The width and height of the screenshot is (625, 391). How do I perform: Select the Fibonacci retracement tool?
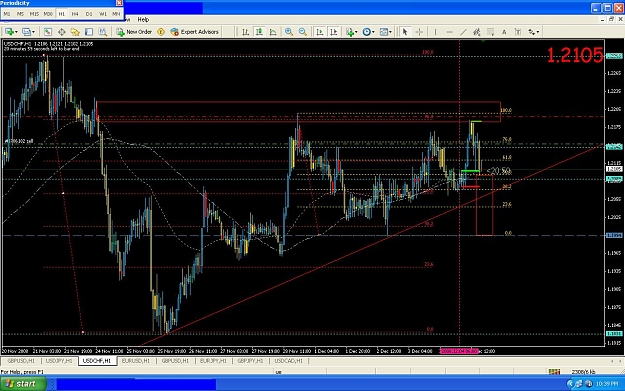(491, 32)
